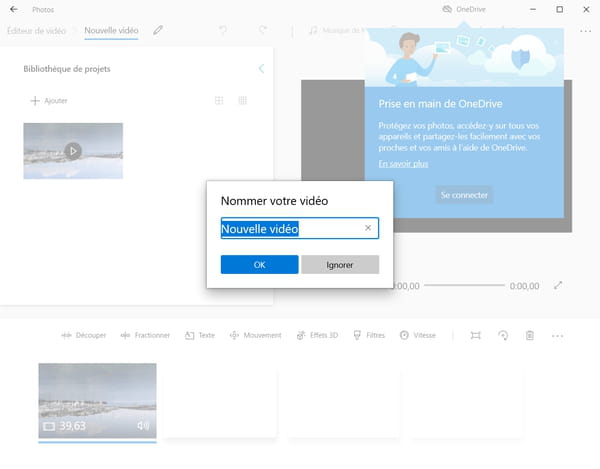600x469 pixels.
Task: Select the 39,63 storyboard clip
Action: tap(97, 401)
